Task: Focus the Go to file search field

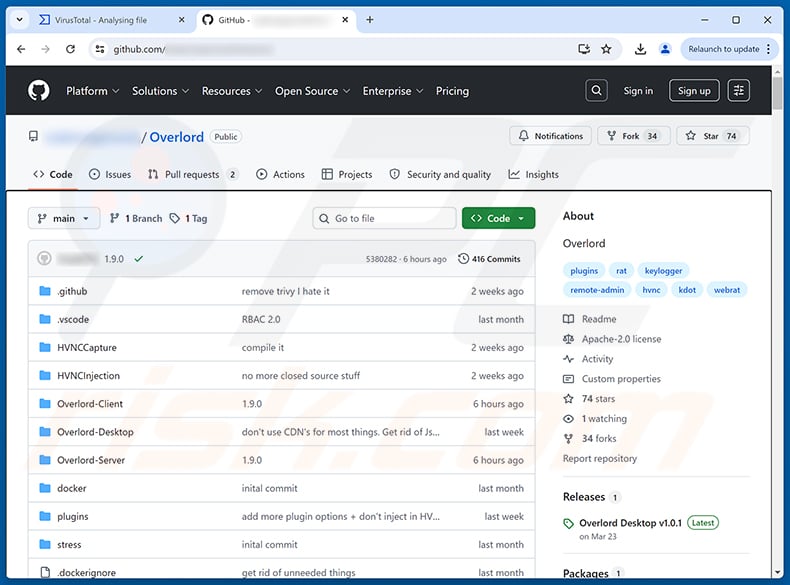Action: click(x=384, y=218)
